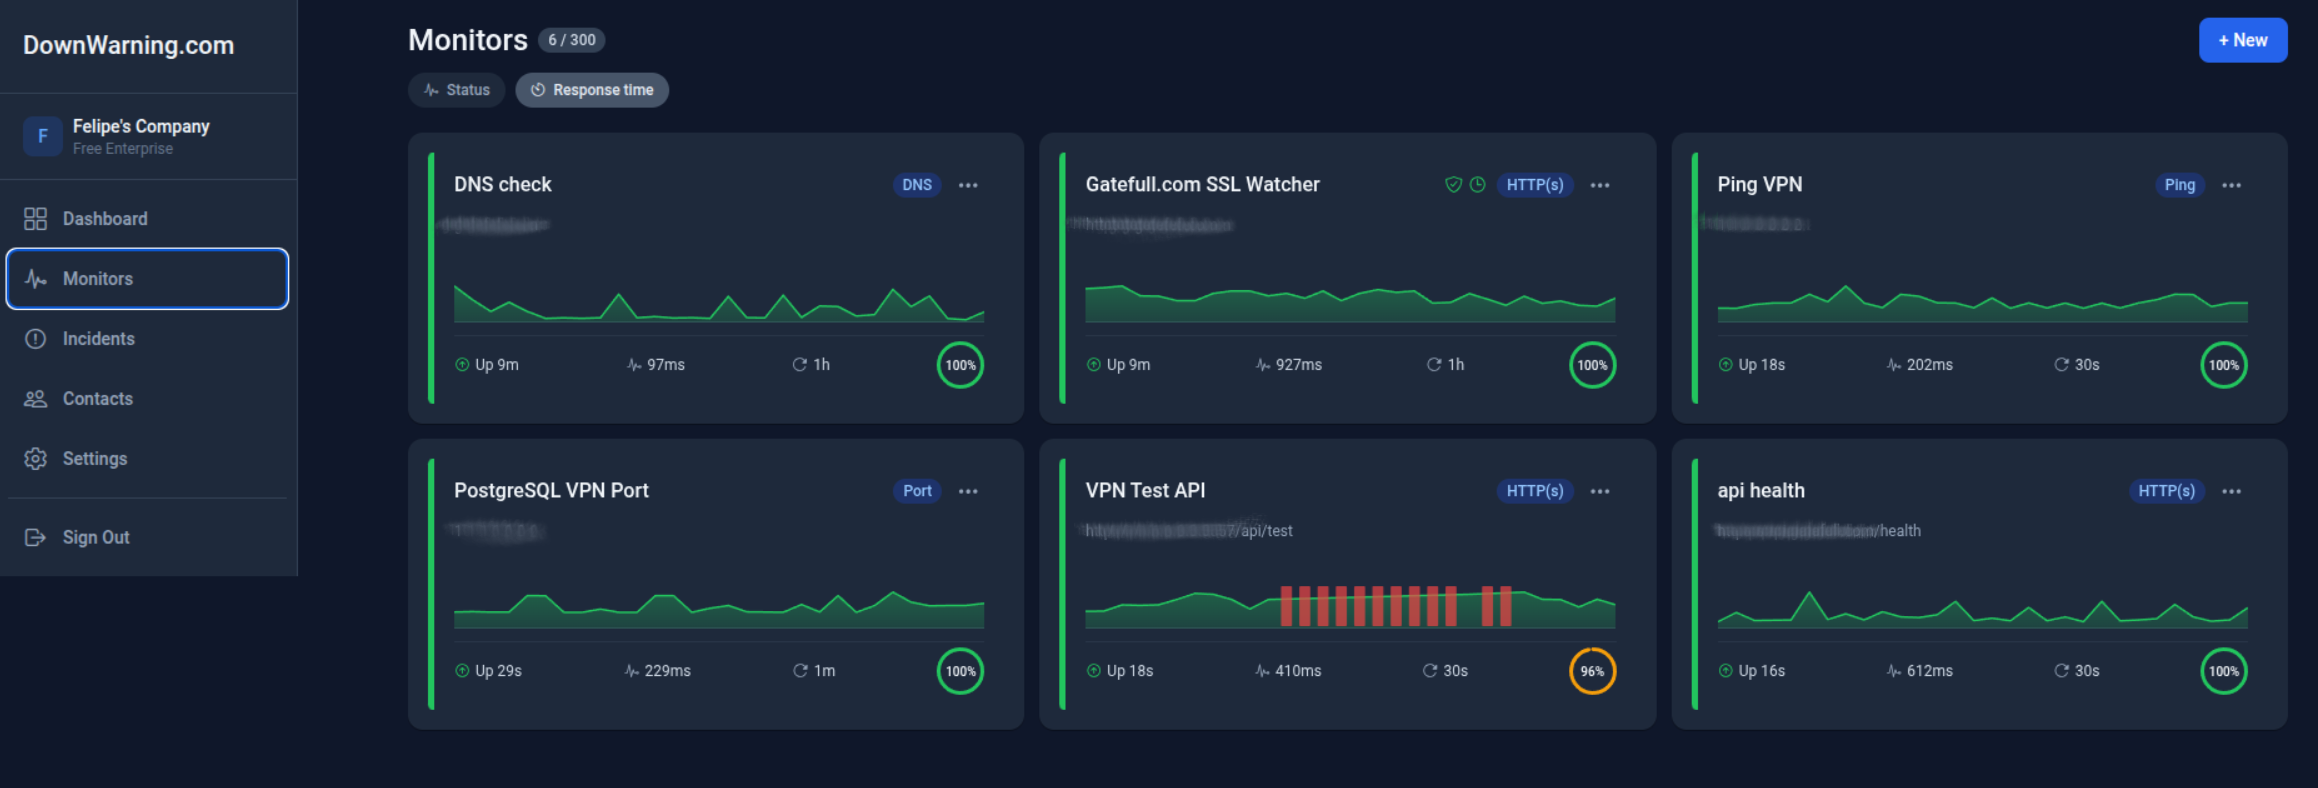
Task: Click the Sign Out arrow icon
Action: [35, 538]
